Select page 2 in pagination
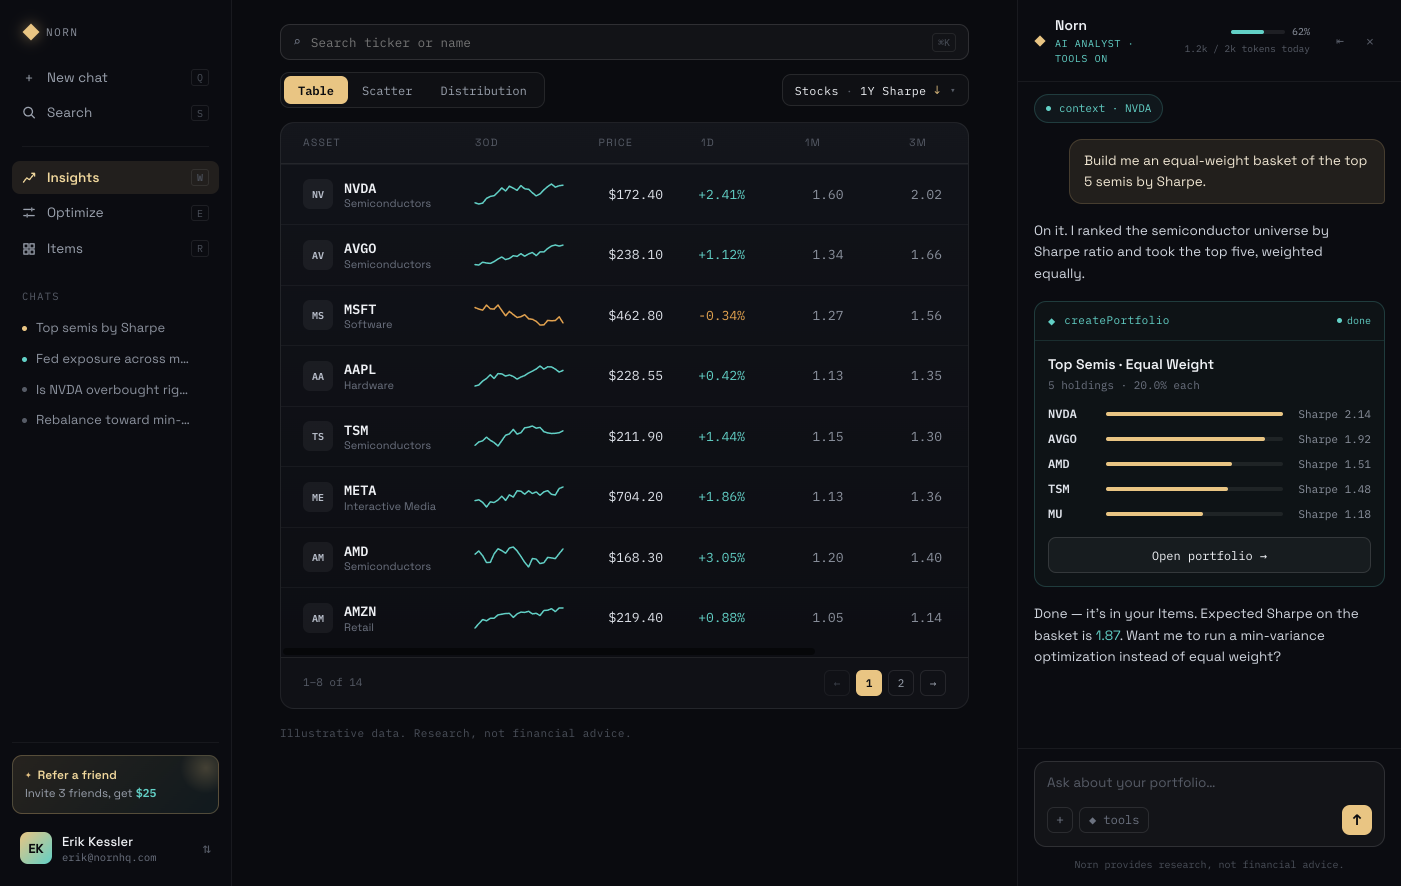 [x=901, y=683]
